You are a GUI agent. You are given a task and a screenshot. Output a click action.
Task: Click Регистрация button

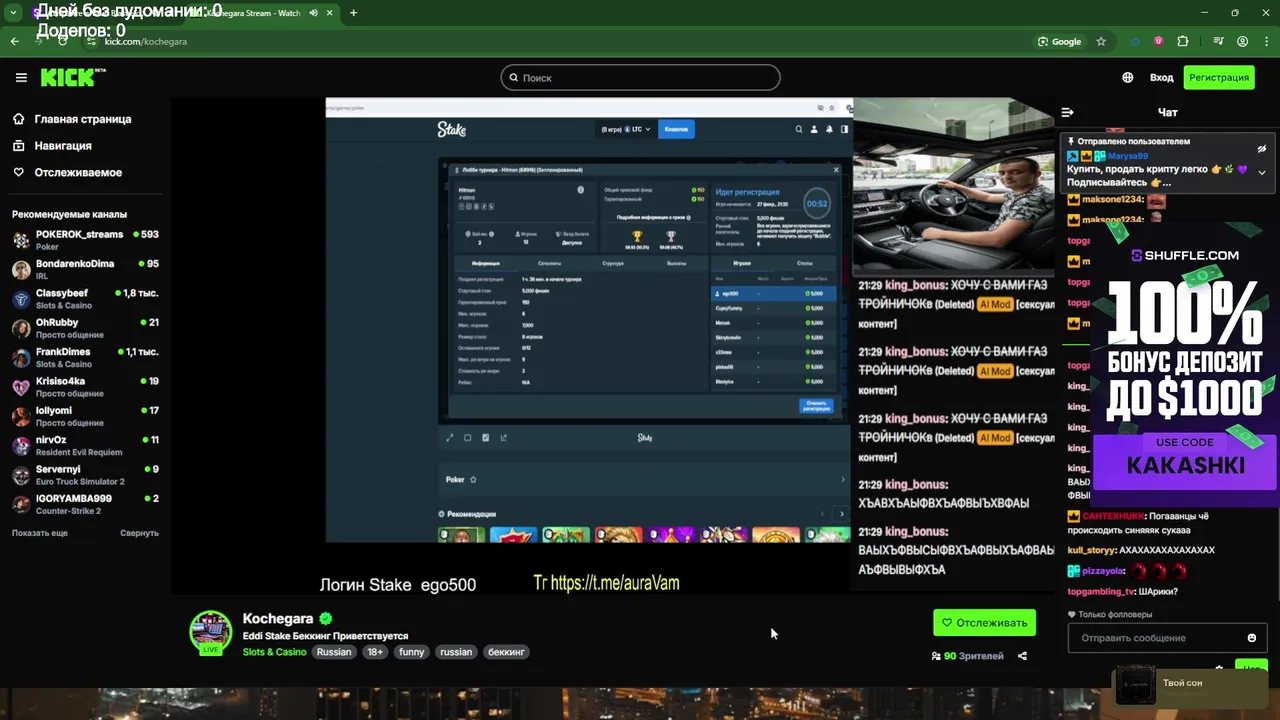click(x=1219, y=77)
